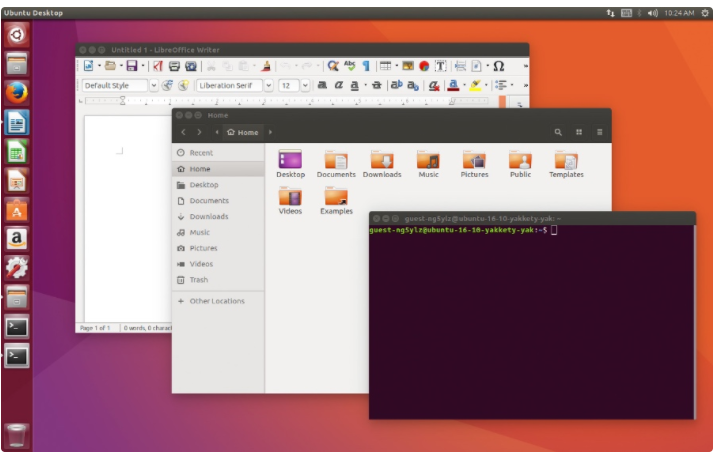Viewport: 716px width, 456px height.
Task: Insert a table in Writer
Action: click(x=385, y=66)
